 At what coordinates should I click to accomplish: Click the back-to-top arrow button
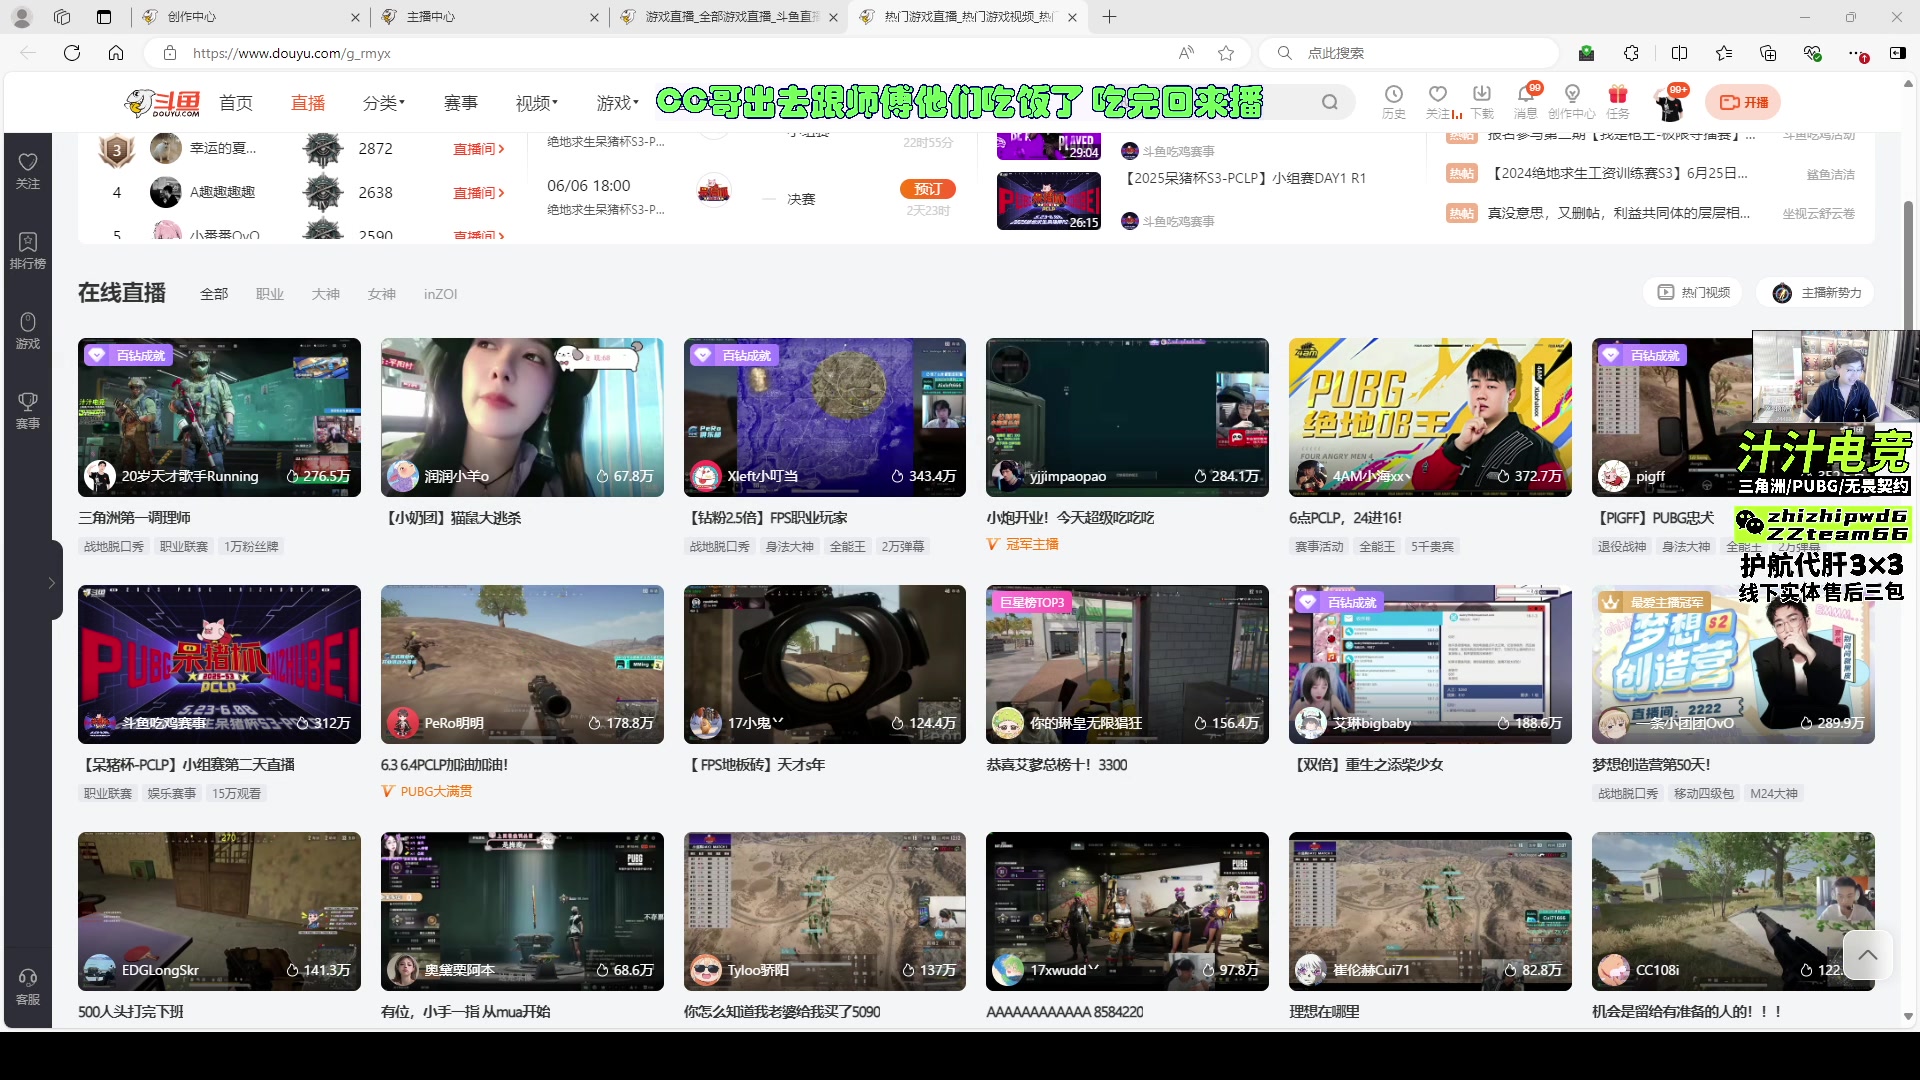[x=1867, y=955]
